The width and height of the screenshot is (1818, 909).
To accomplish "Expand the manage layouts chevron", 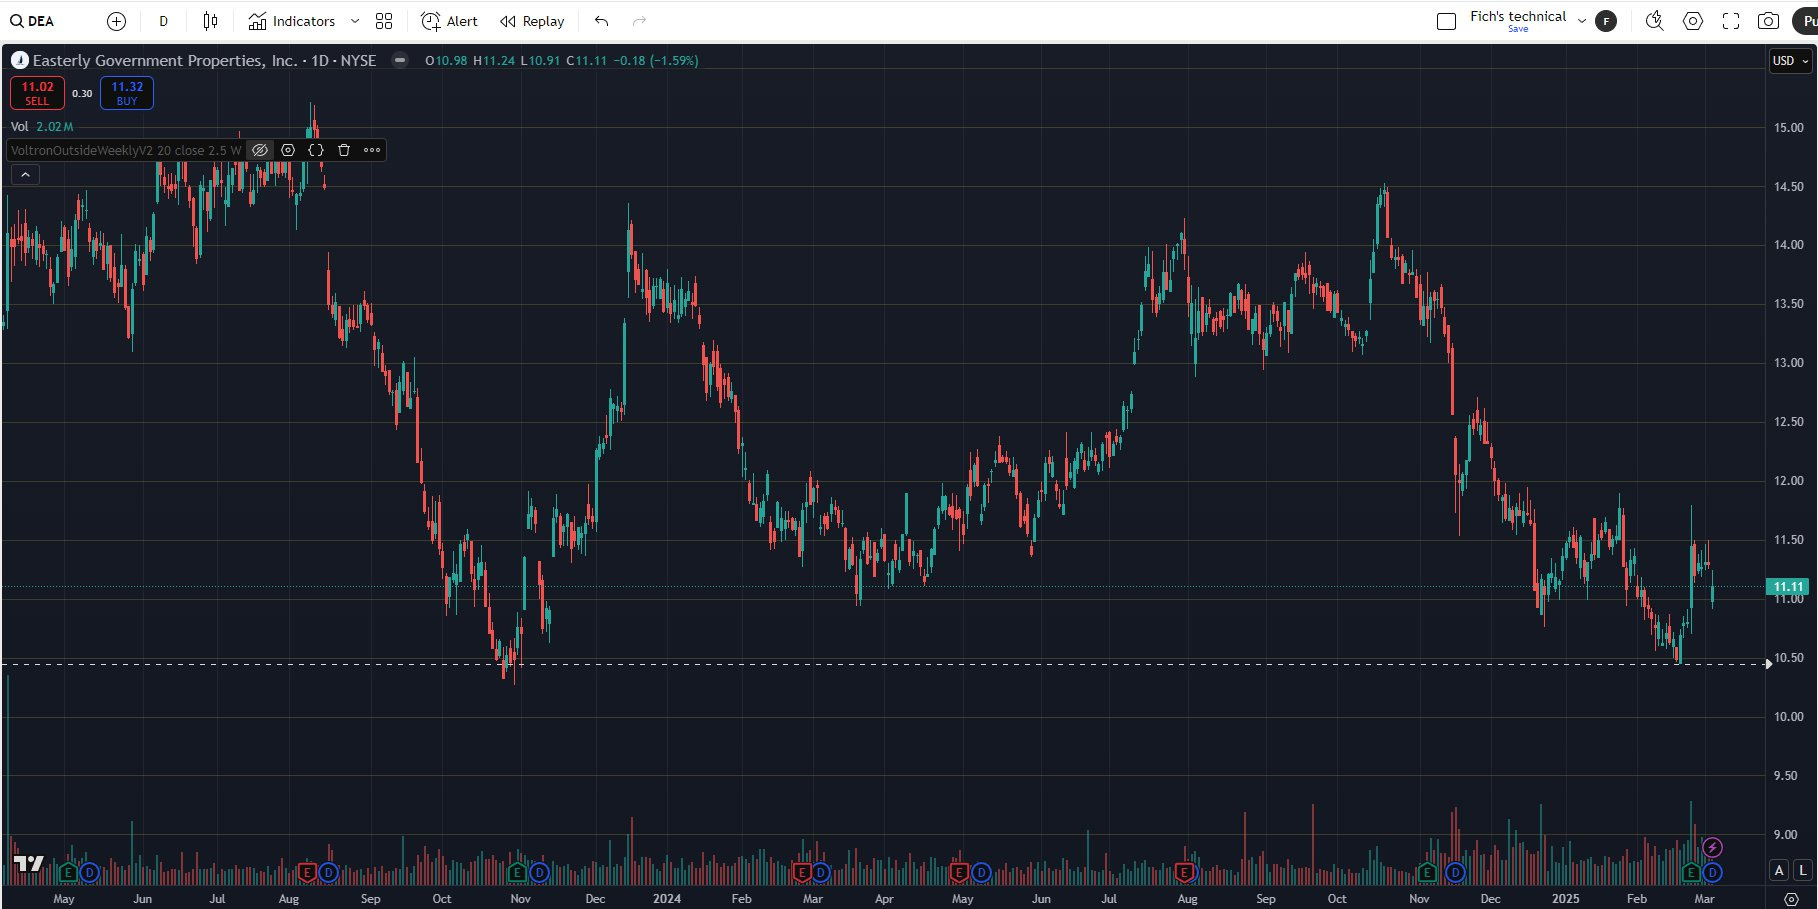I will point(1581,21).
